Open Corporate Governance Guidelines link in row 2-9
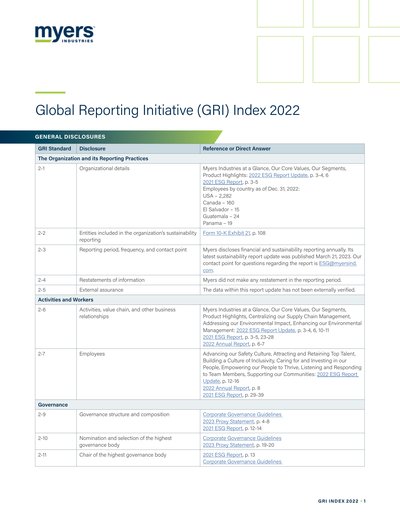The width and height of the screenshot is (400, 517). pyautogui.click(x=242, y=415)
